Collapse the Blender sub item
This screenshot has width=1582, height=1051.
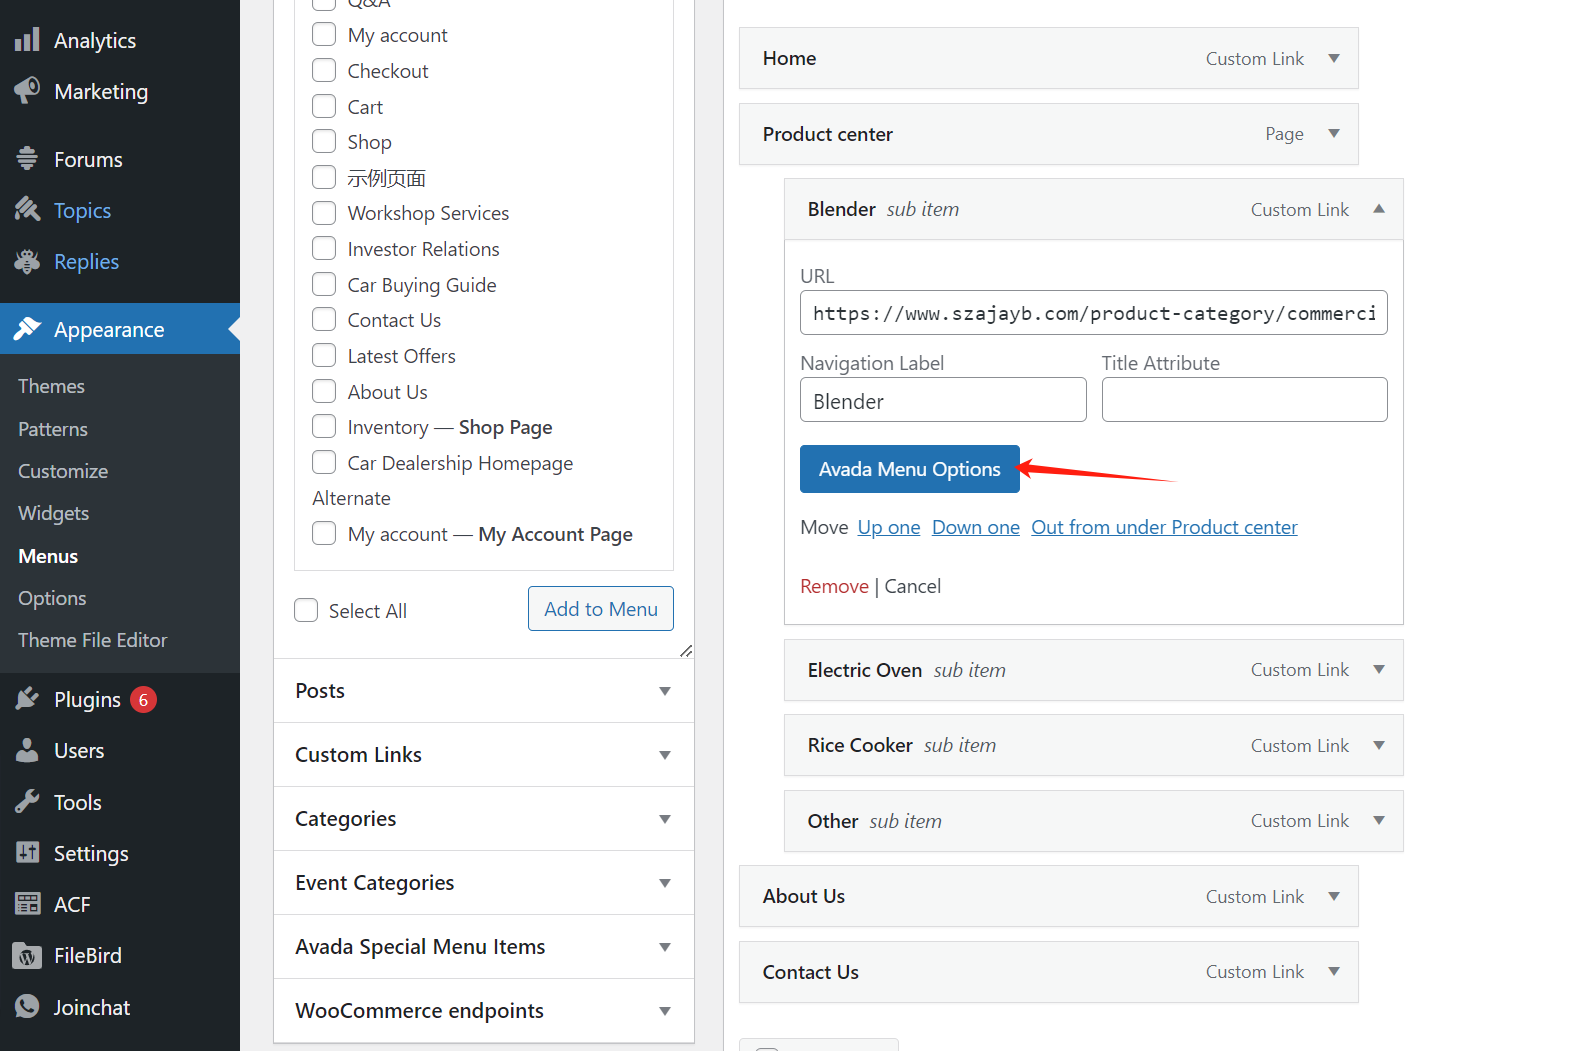point(1379,209)
